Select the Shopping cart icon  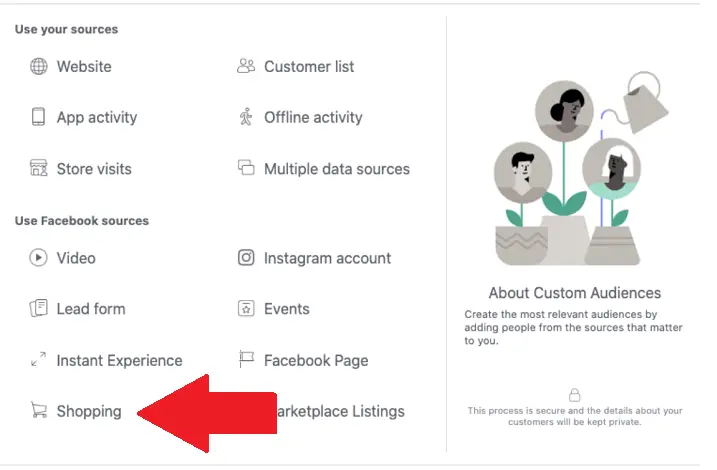click(39, 411)
